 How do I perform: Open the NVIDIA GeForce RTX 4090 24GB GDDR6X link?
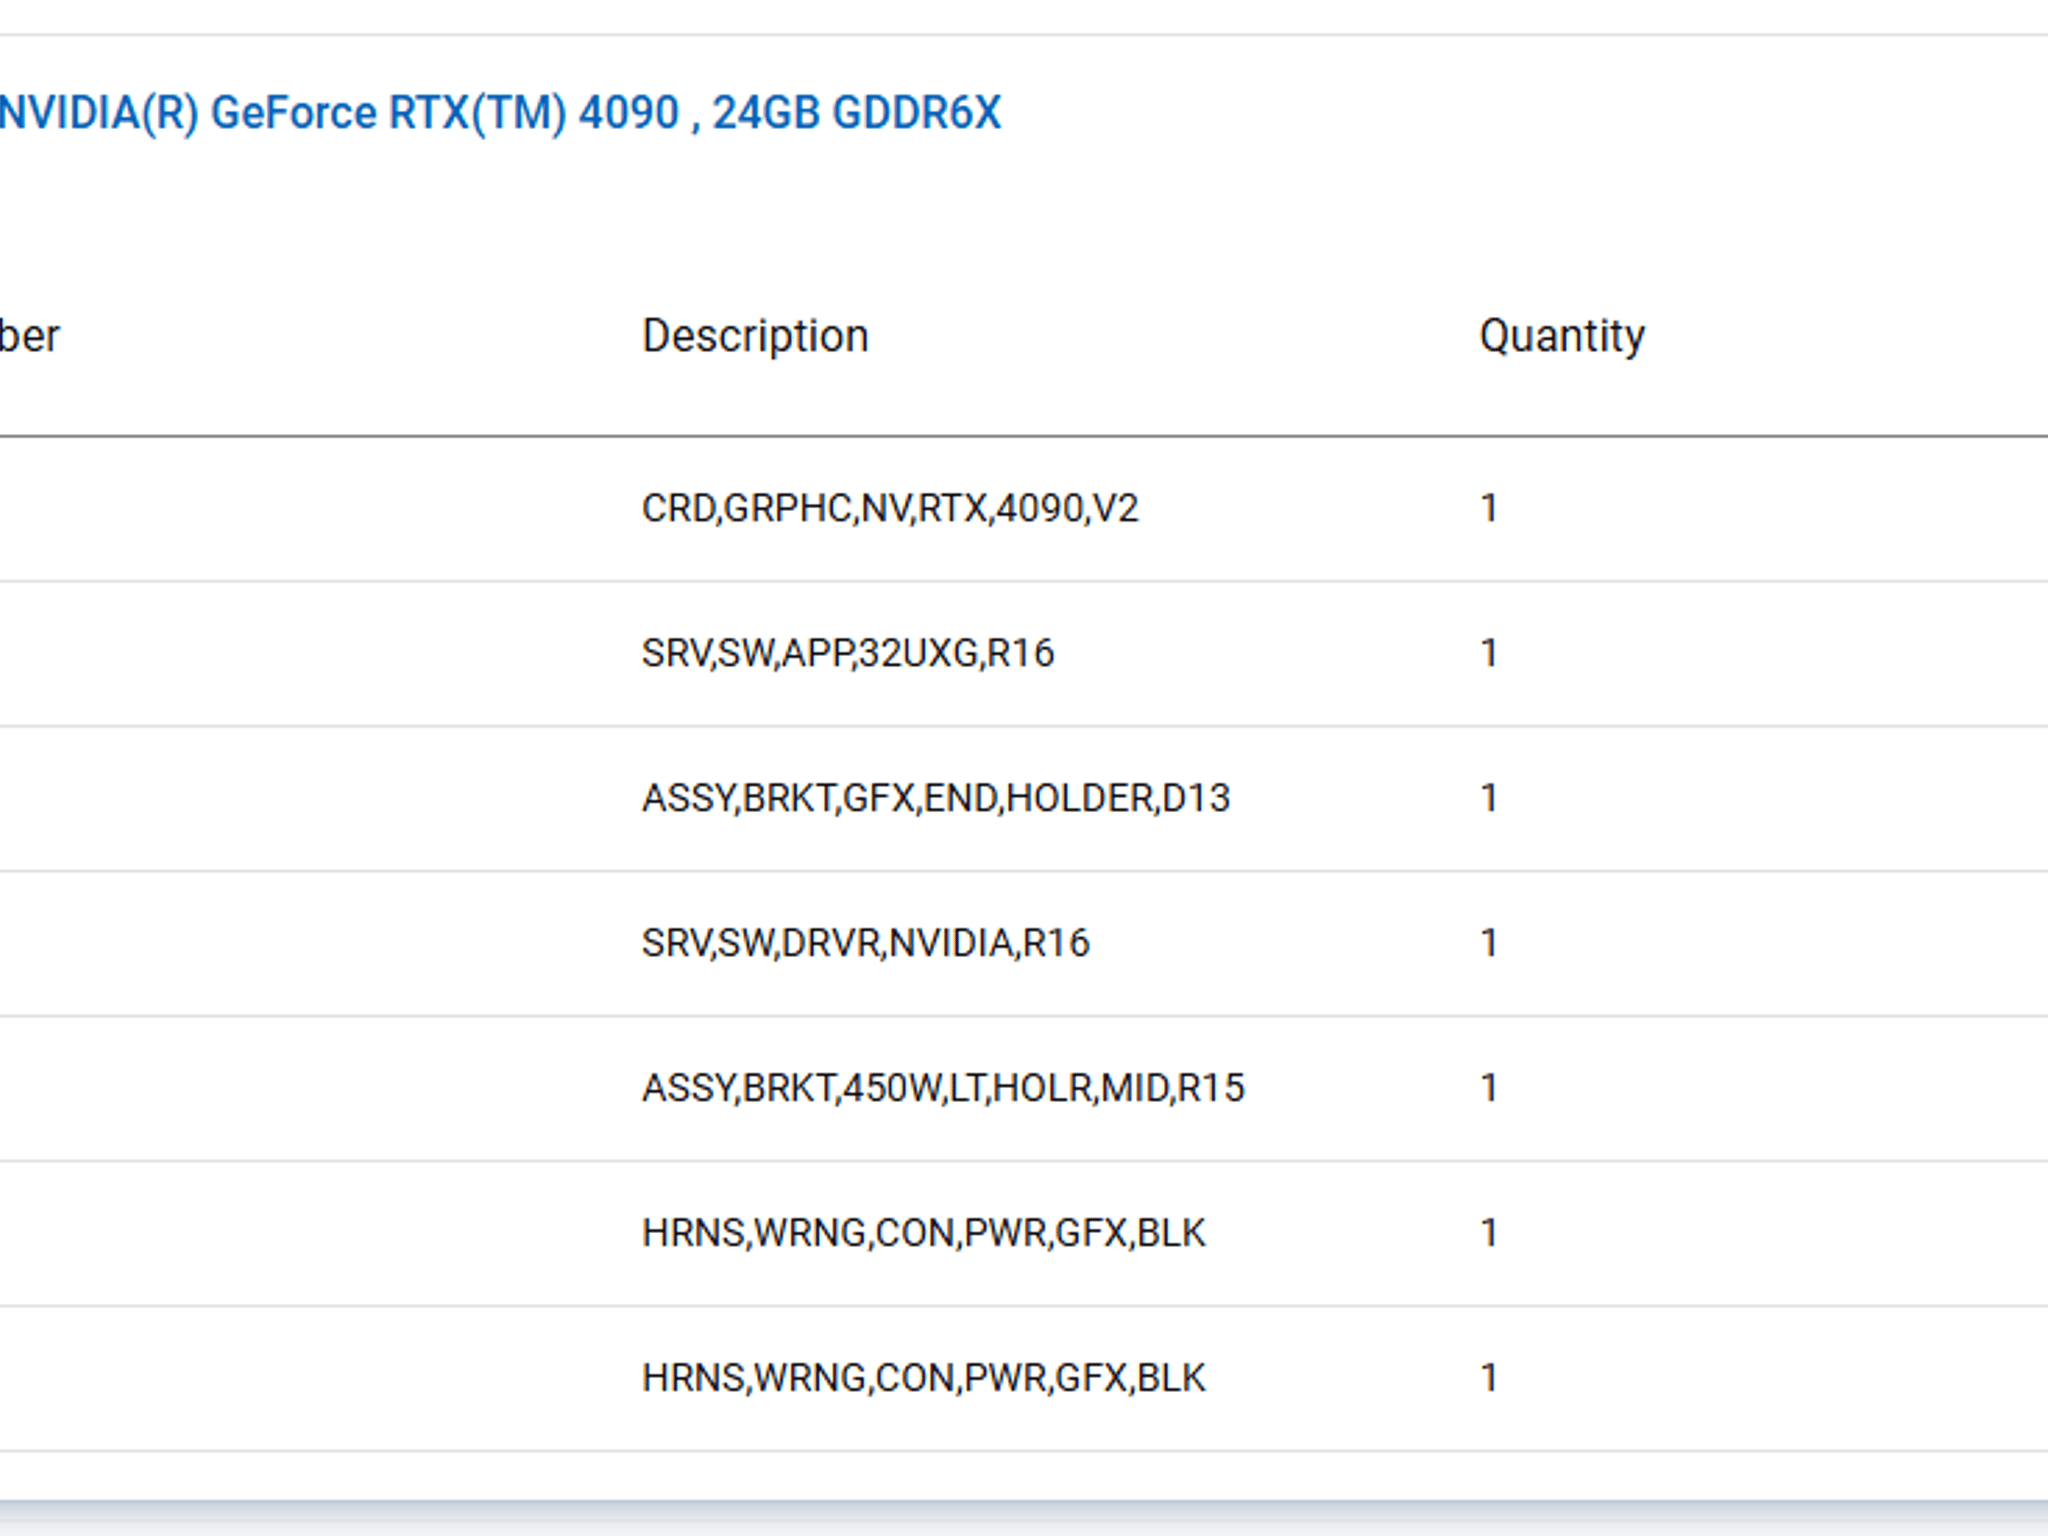(500, 112)
